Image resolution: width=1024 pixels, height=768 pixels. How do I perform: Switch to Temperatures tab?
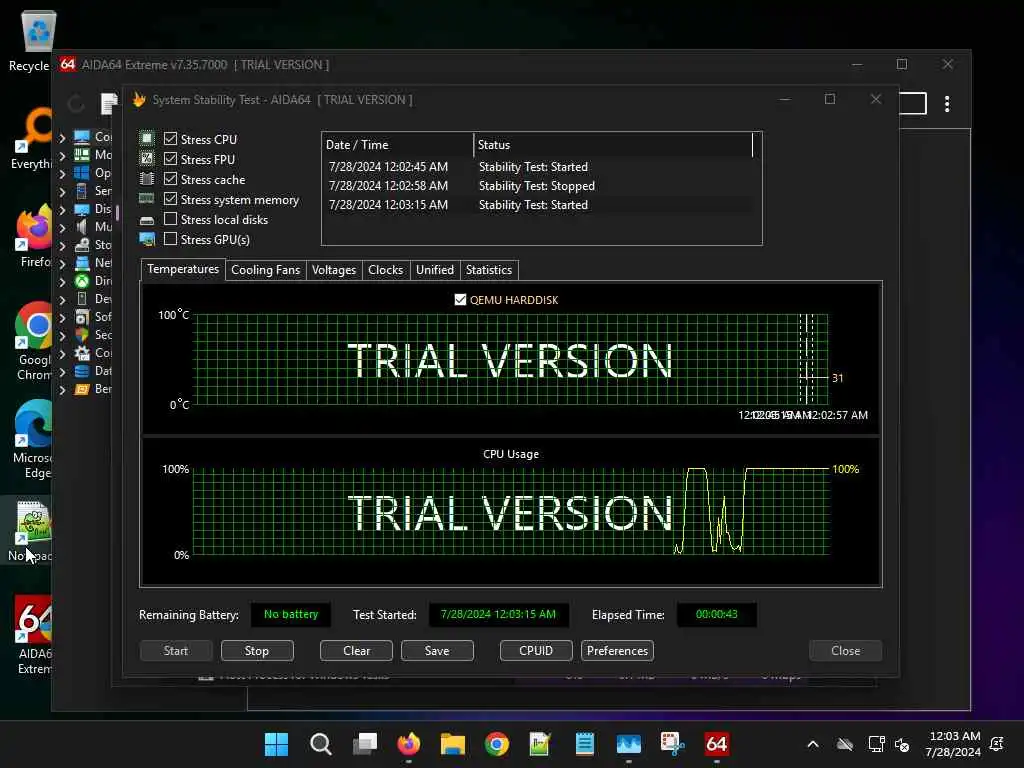pyautogui.click(x=183, y=269)
